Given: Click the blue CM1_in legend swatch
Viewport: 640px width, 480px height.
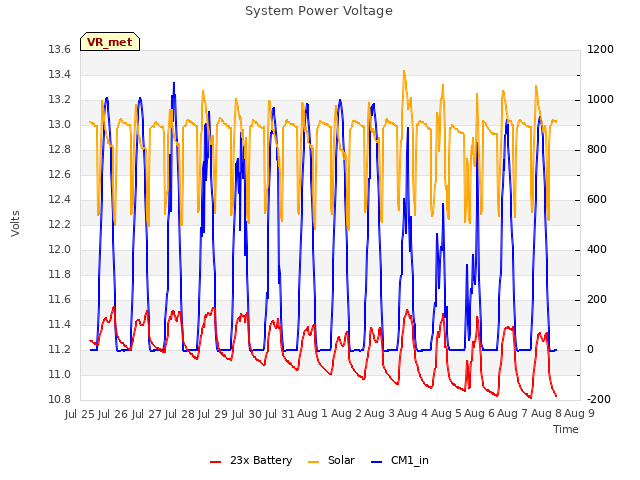Looking at the screenshot, I should [x=377, y=462].
